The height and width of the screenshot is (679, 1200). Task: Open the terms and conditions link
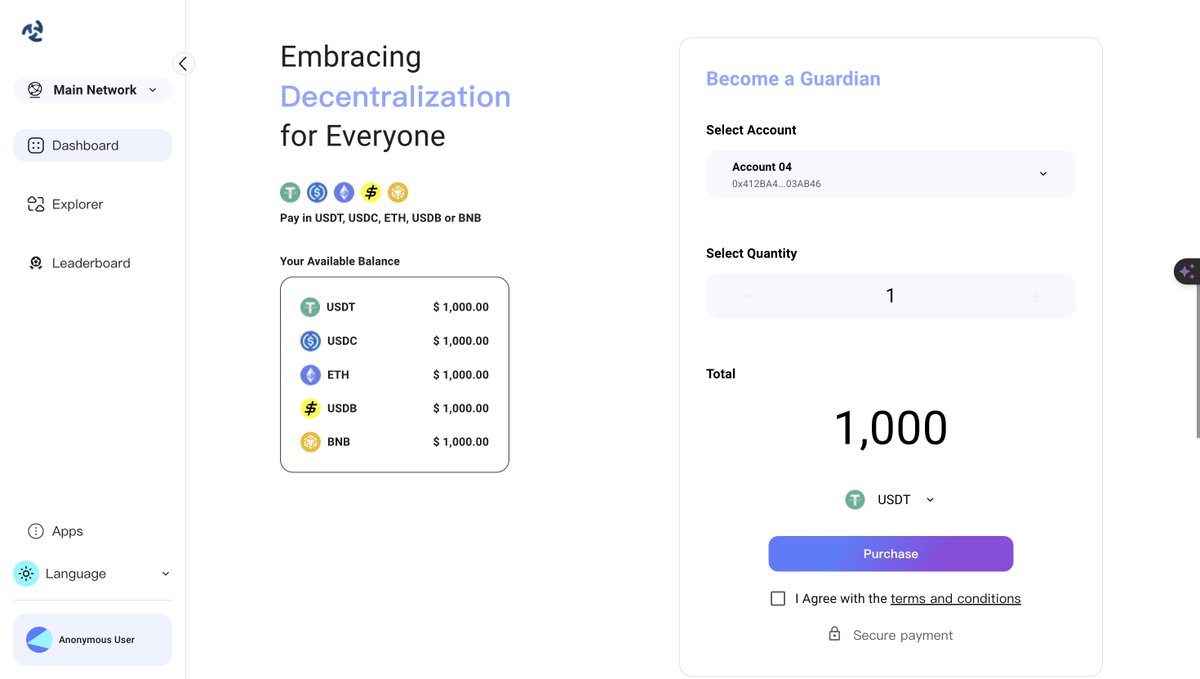pyautogui.click(x=955, y=599)
